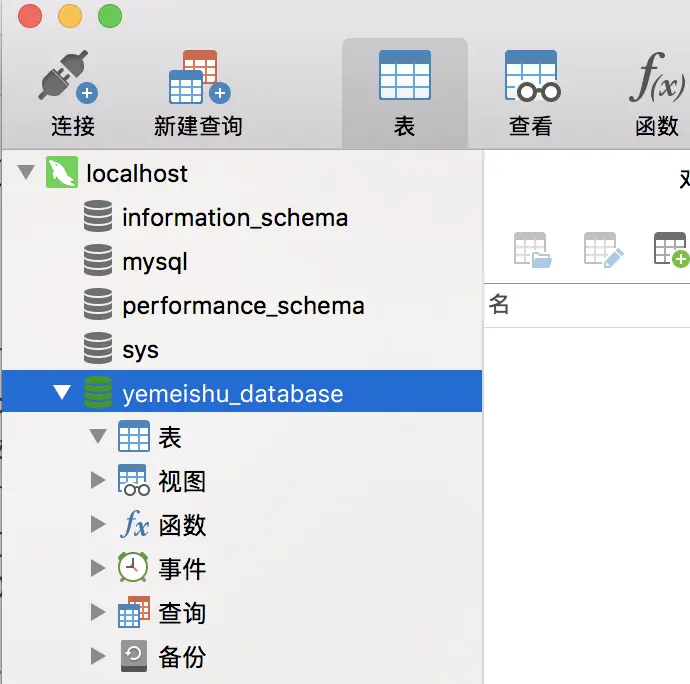Viewport: 690px width, 684px height.
Task: Click the New Table plus icon
Action: point(672,249)
